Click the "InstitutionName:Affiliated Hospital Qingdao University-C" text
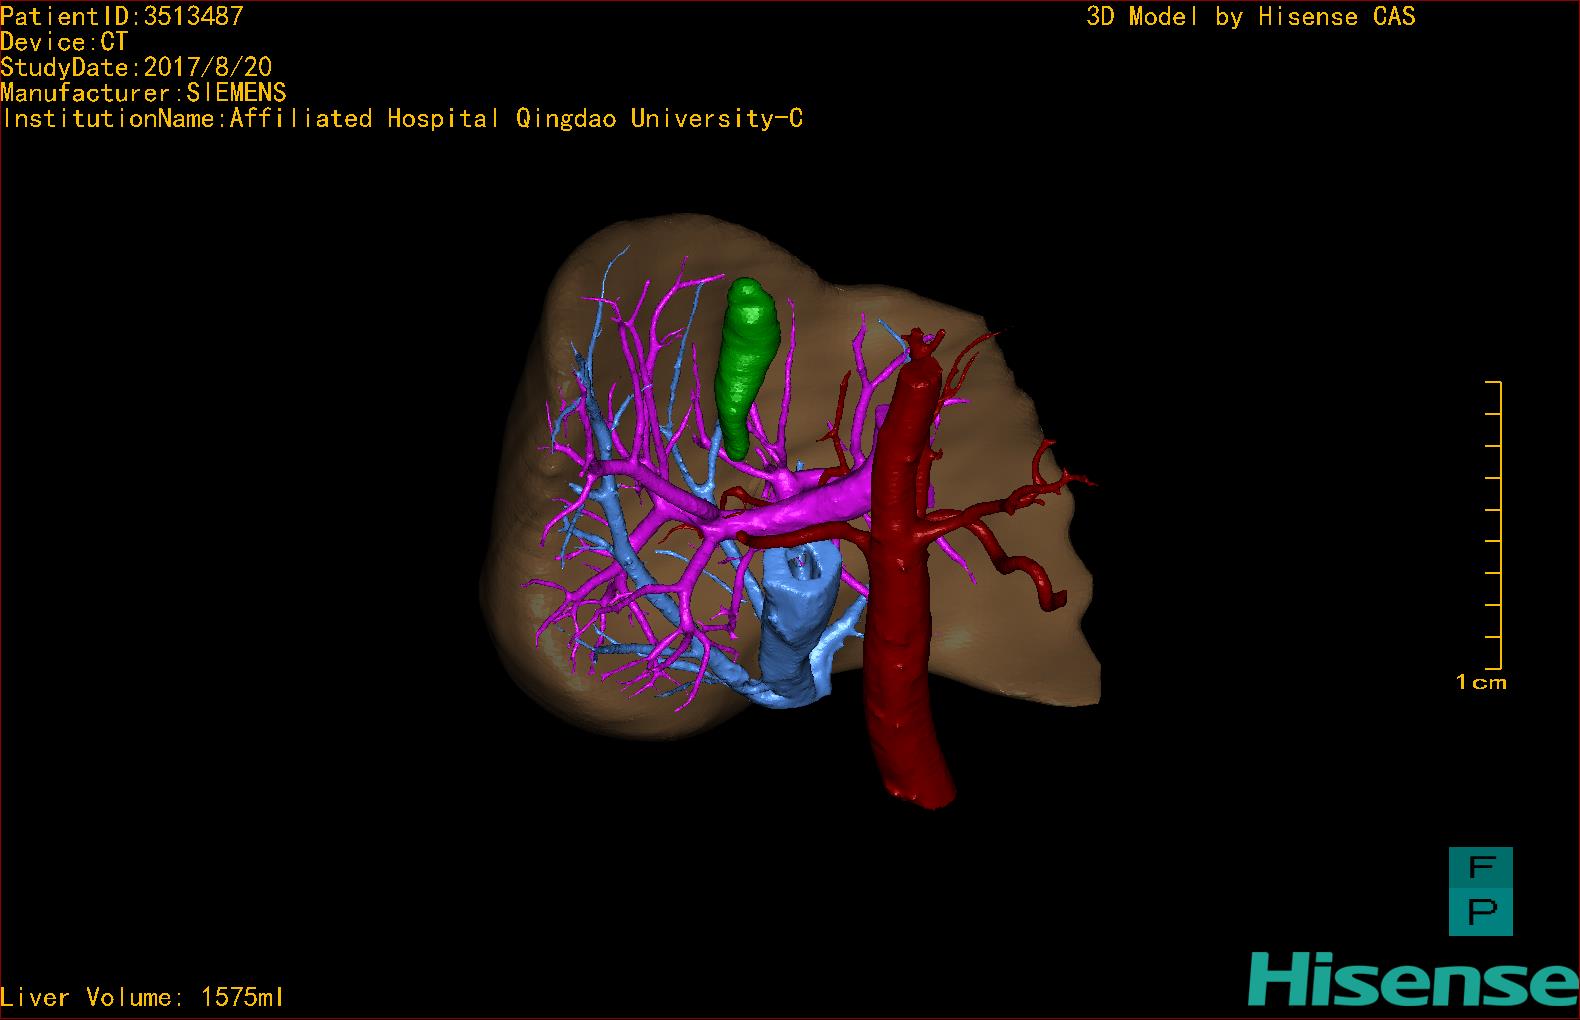 click(x=402, y=119)
